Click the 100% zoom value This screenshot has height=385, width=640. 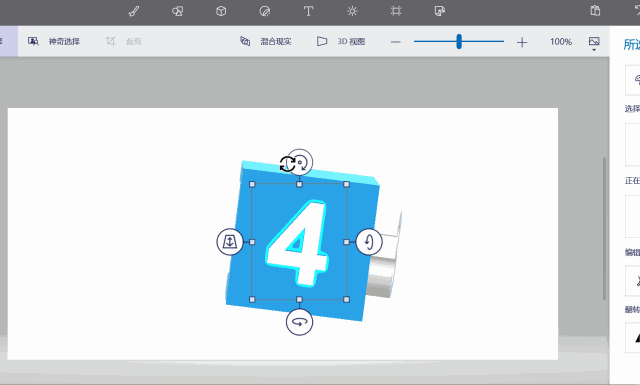pyautogui.click(x=561, y=42)
